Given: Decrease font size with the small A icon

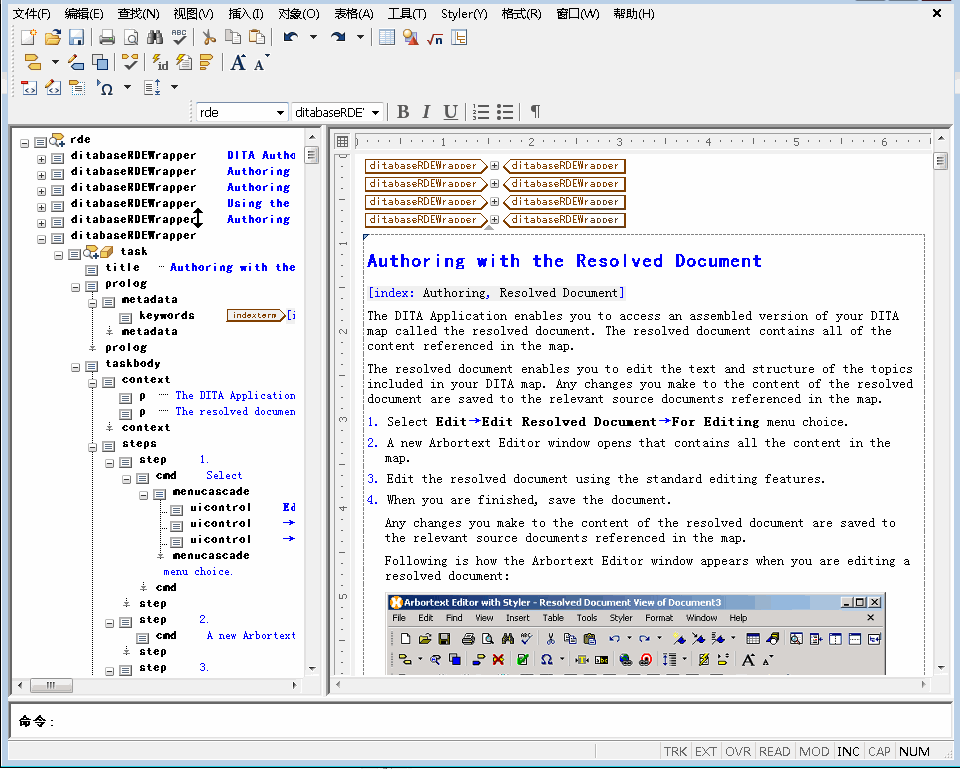Looking at the screenshot, I should [261, 62].
